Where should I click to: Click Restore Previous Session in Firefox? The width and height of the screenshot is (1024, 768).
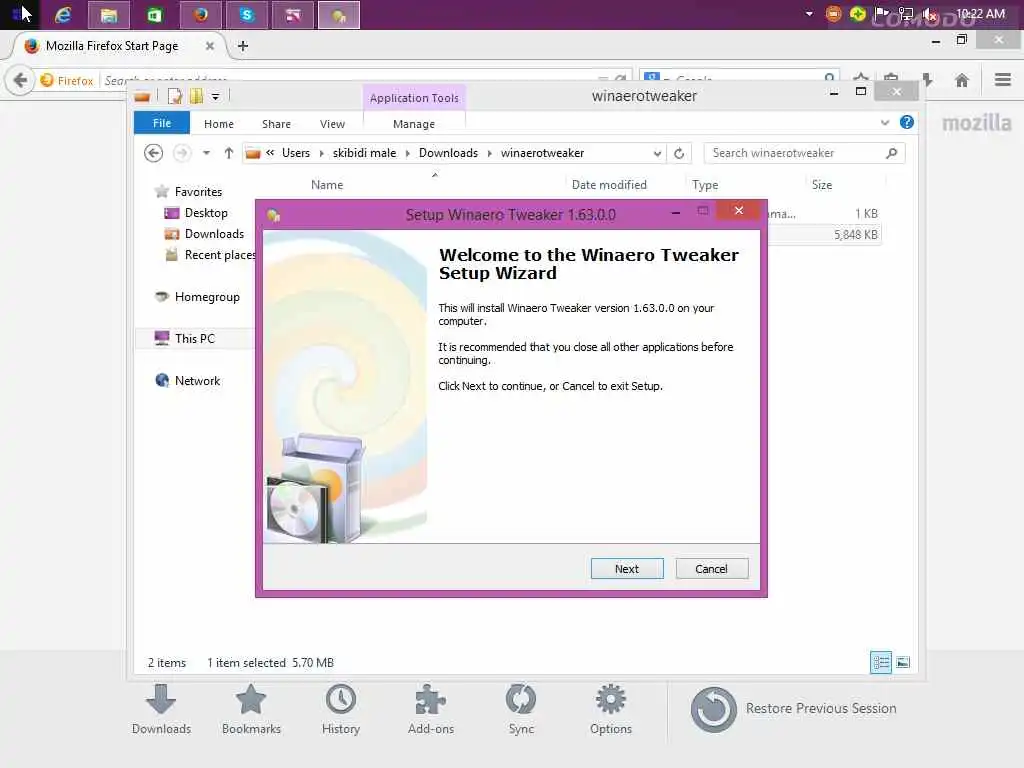(x=793, y=709)
